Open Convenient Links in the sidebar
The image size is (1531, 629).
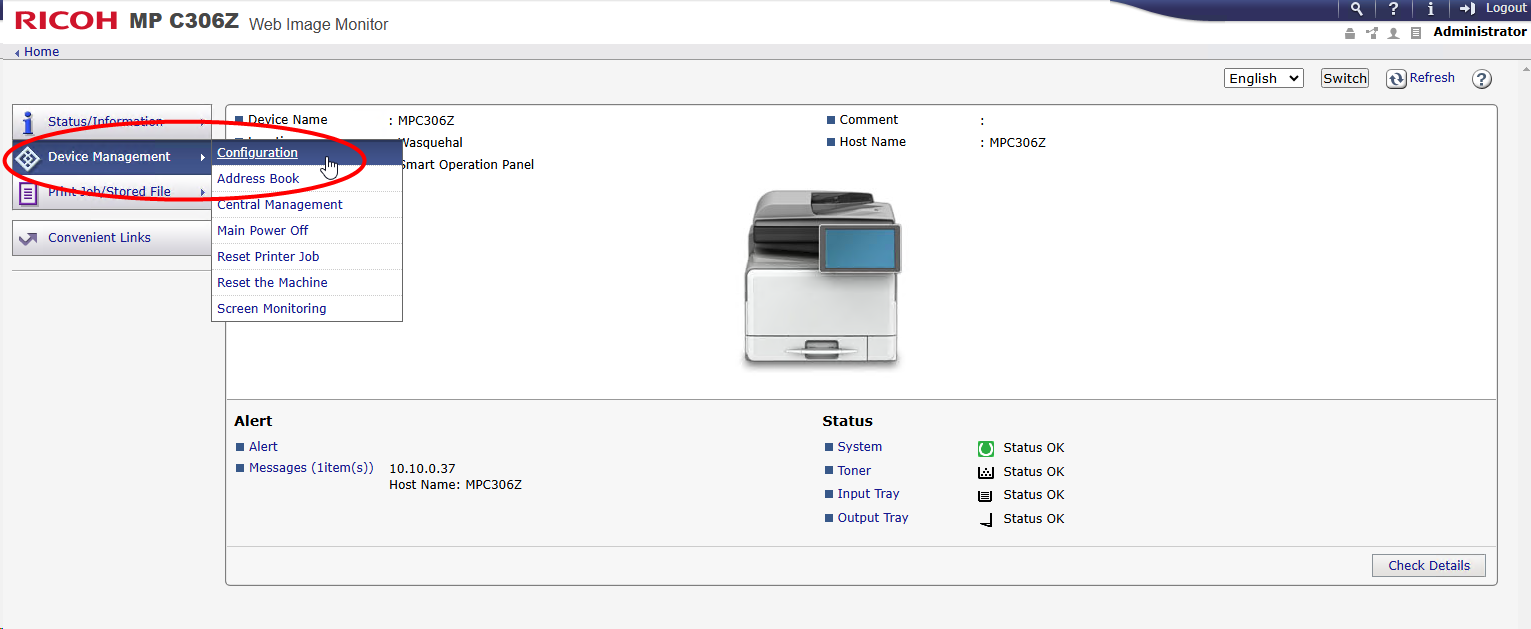(x=112, y=238)
